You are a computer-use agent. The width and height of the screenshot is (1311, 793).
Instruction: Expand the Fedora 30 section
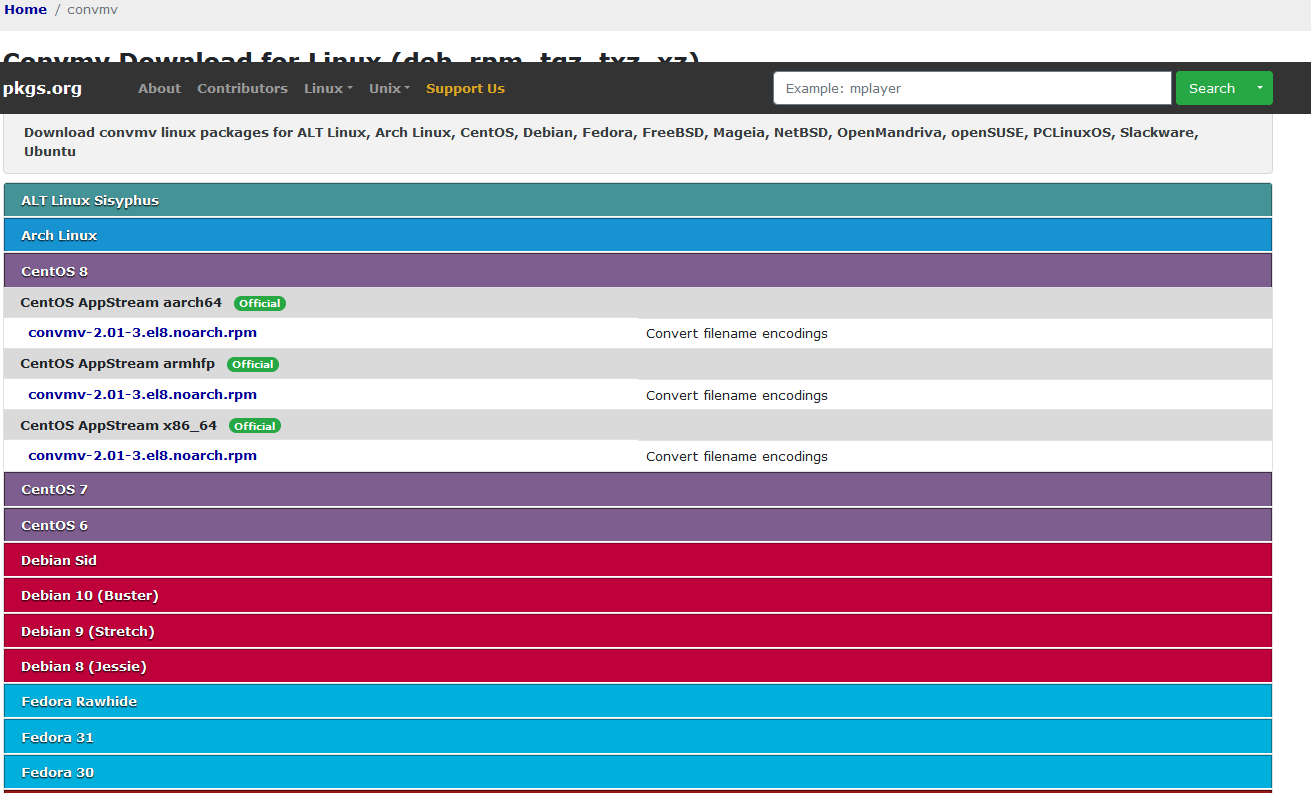[638, 772]
